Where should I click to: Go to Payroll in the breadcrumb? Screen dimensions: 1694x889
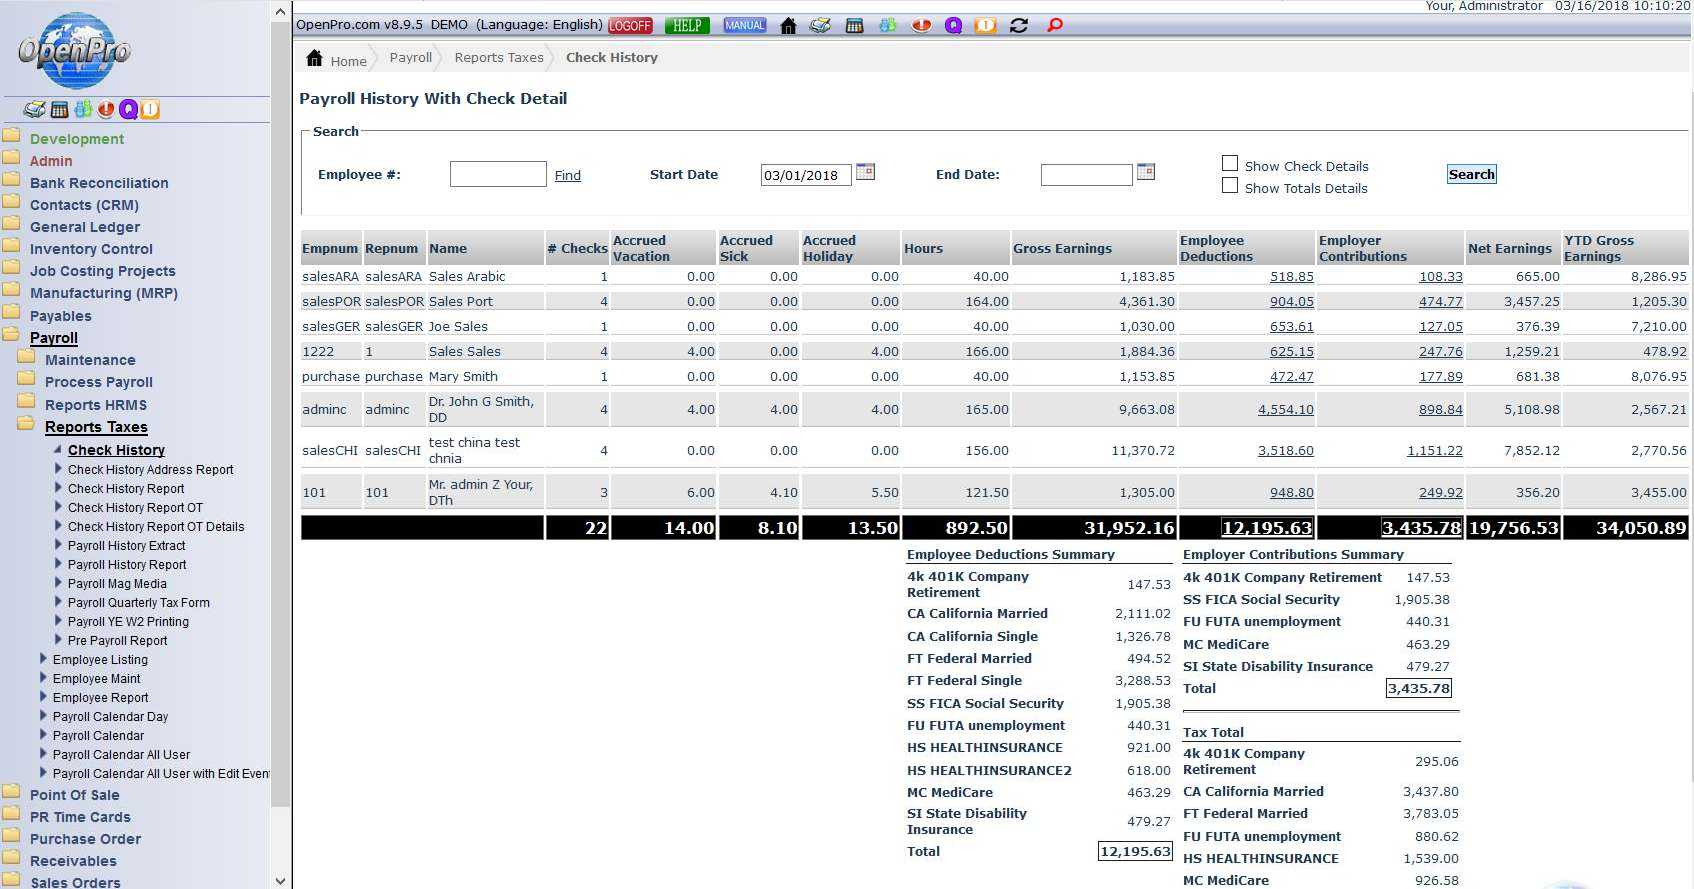410,58
